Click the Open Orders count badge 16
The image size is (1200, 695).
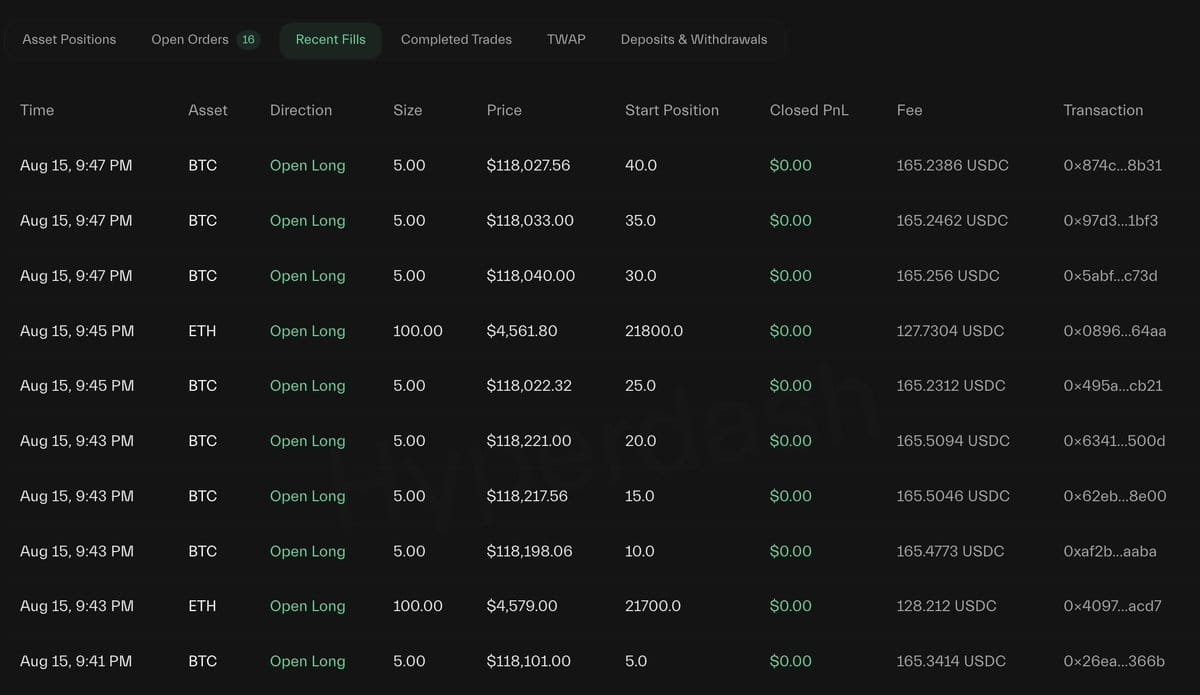248,40
